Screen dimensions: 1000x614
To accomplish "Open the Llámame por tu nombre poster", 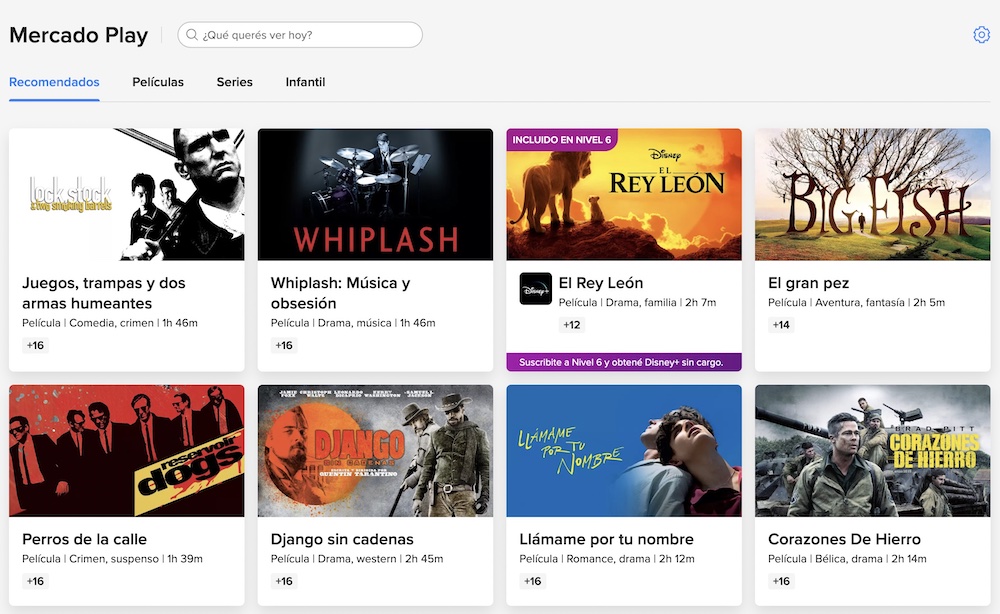I will pos(624,451).
